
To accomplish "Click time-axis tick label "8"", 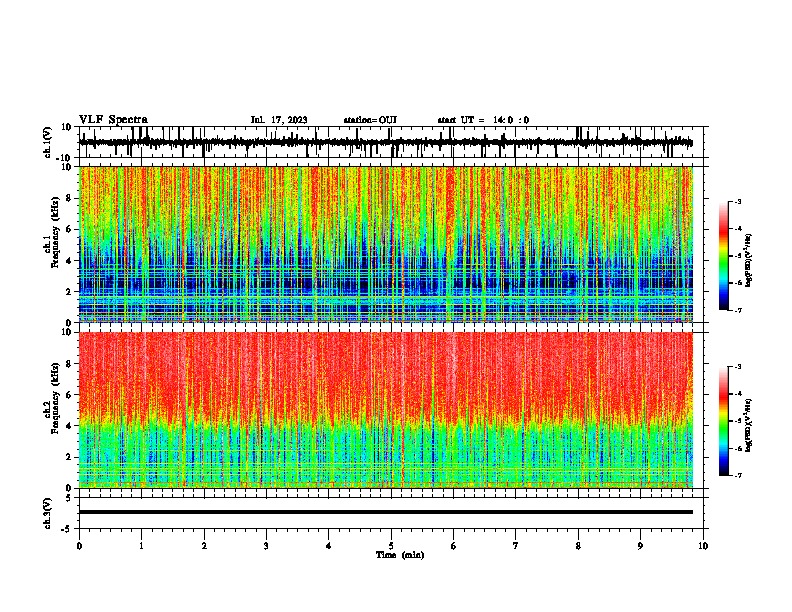I will [578, 546].
